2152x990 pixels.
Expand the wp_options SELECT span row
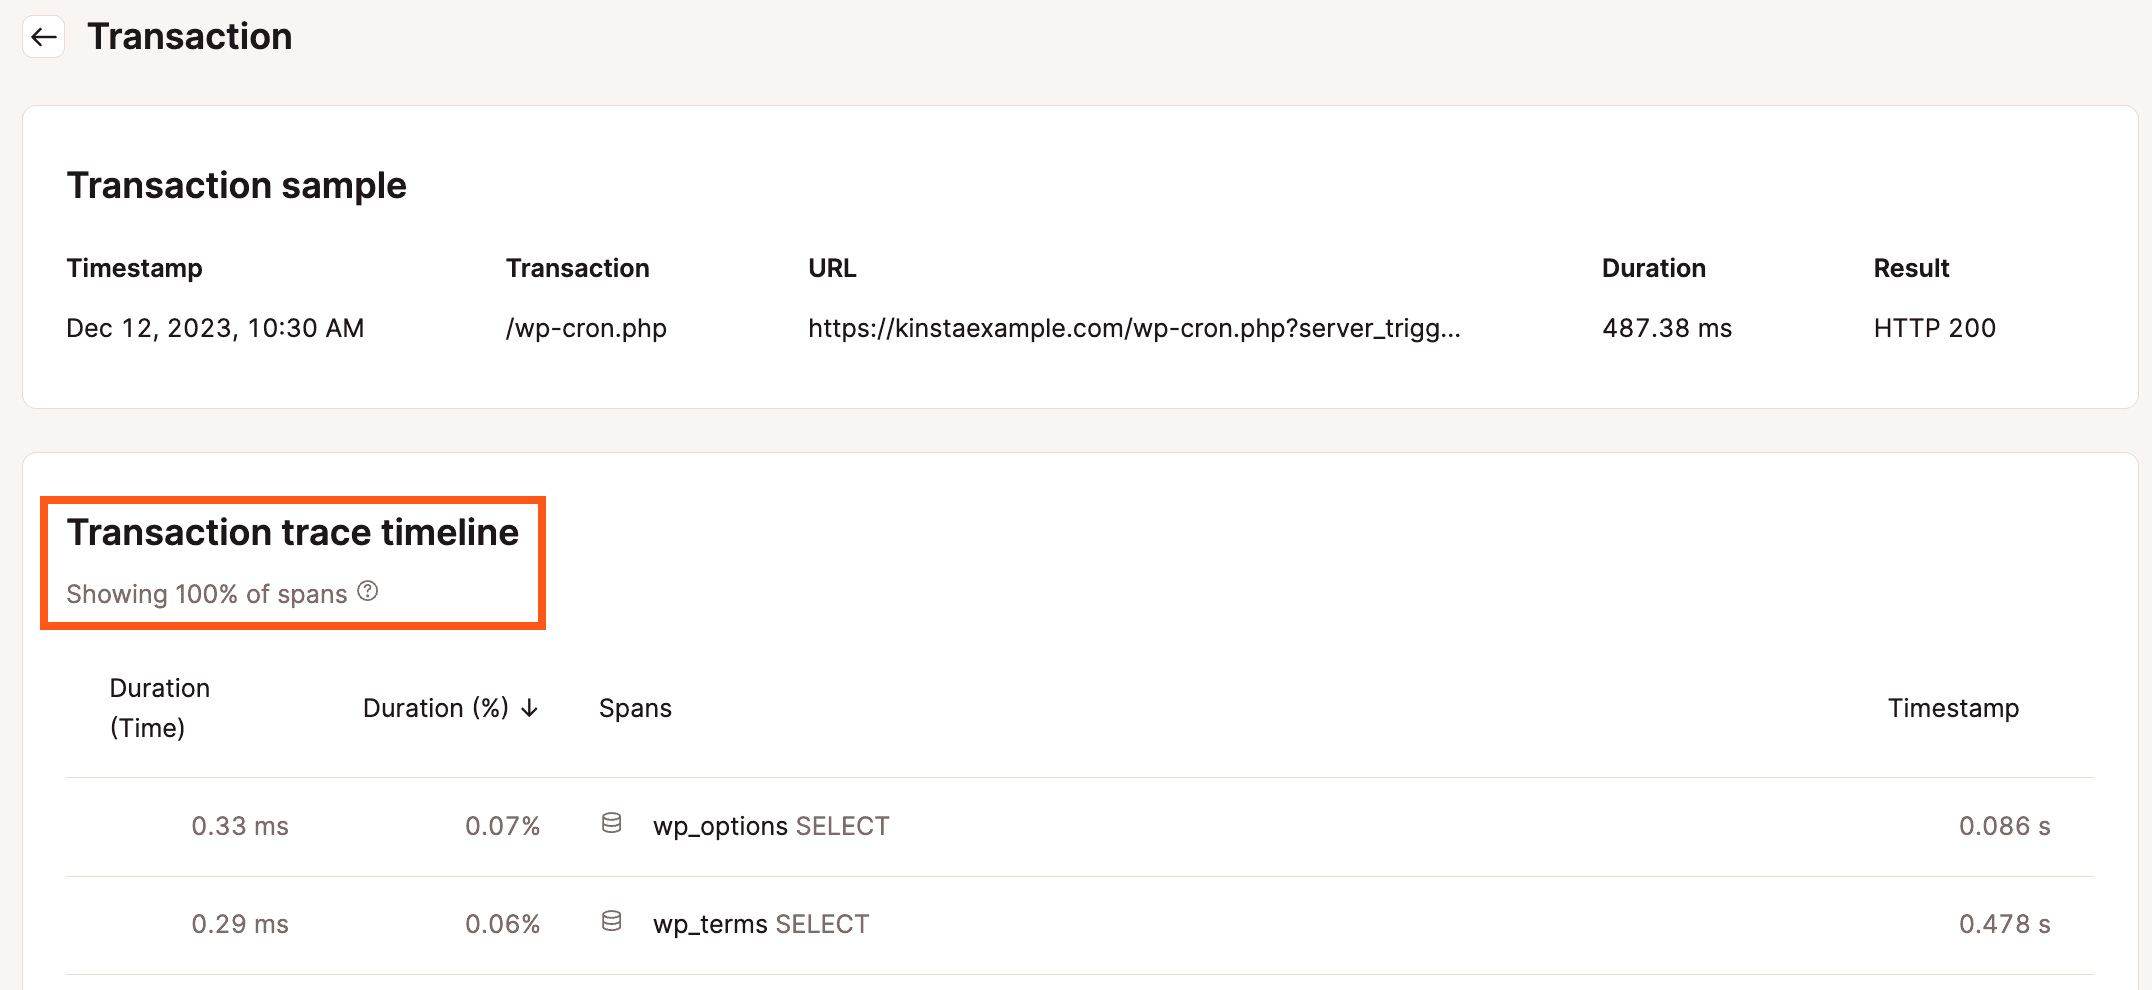pyautogui.click(x=771, y=826)
